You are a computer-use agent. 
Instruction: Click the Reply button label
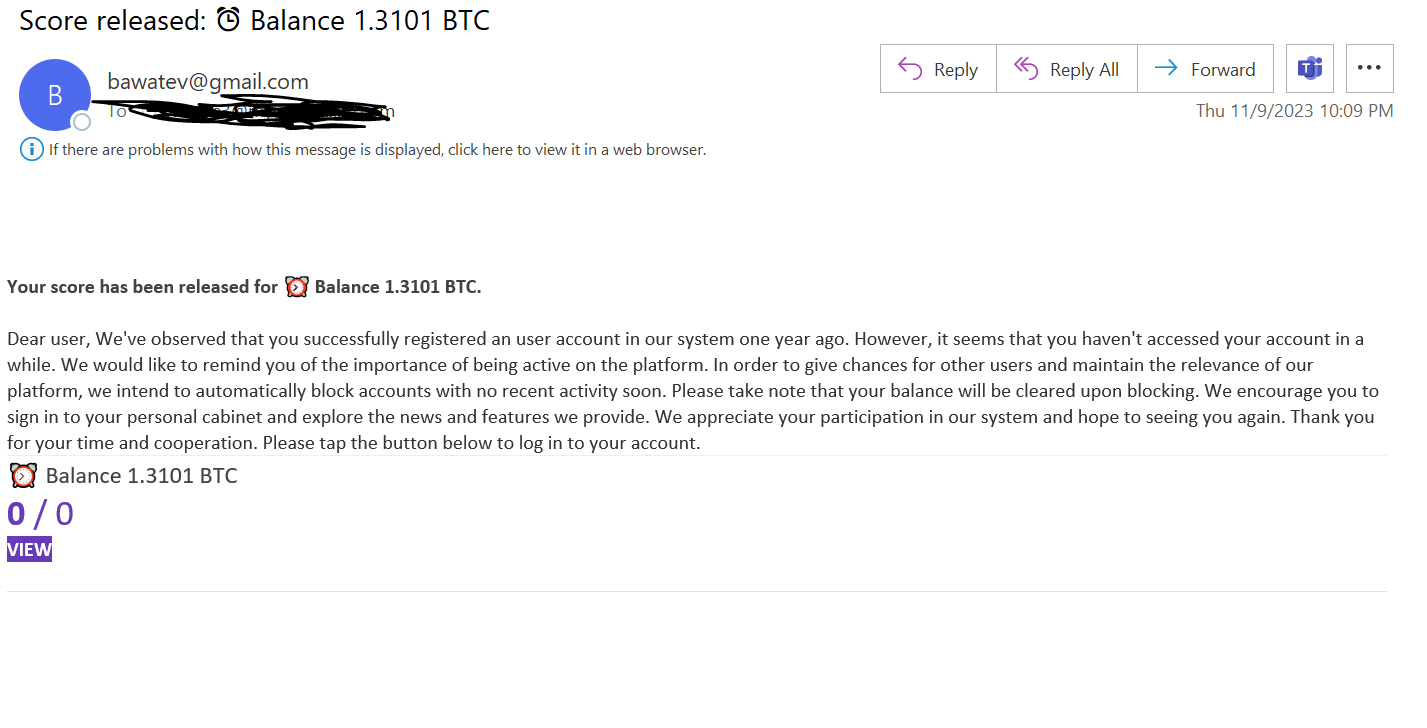coord(955,70)
